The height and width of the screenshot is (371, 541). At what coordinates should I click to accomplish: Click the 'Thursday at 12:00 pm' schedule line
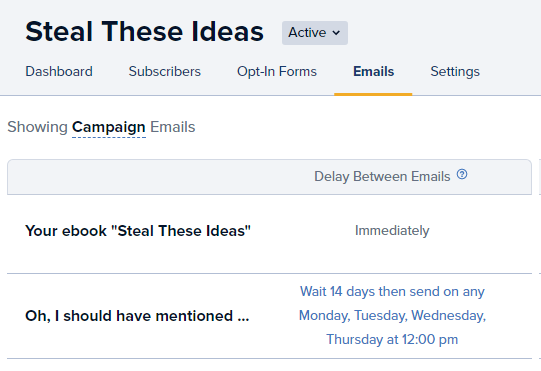coord(392,339)
